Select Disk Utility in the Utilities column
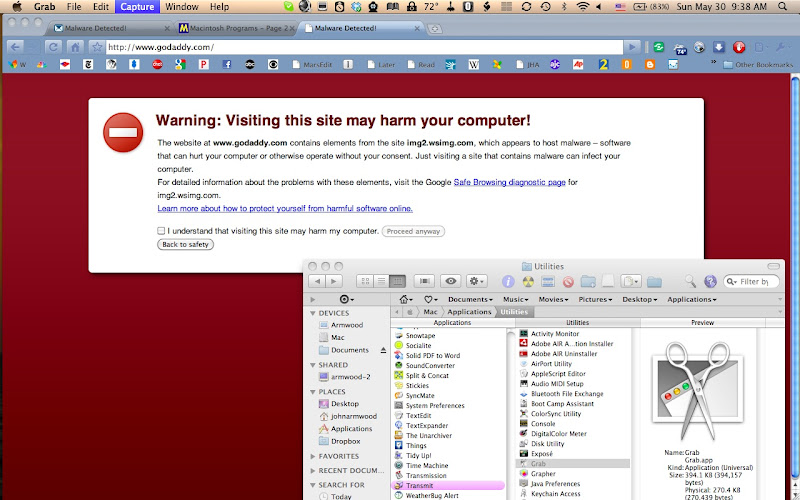This screenshot has height=500, width=800. [x=547, y=444]
